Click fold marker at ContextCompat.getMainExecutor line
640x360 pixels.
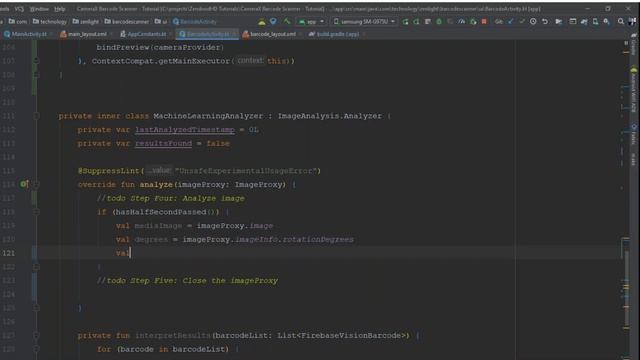[36, 61]
